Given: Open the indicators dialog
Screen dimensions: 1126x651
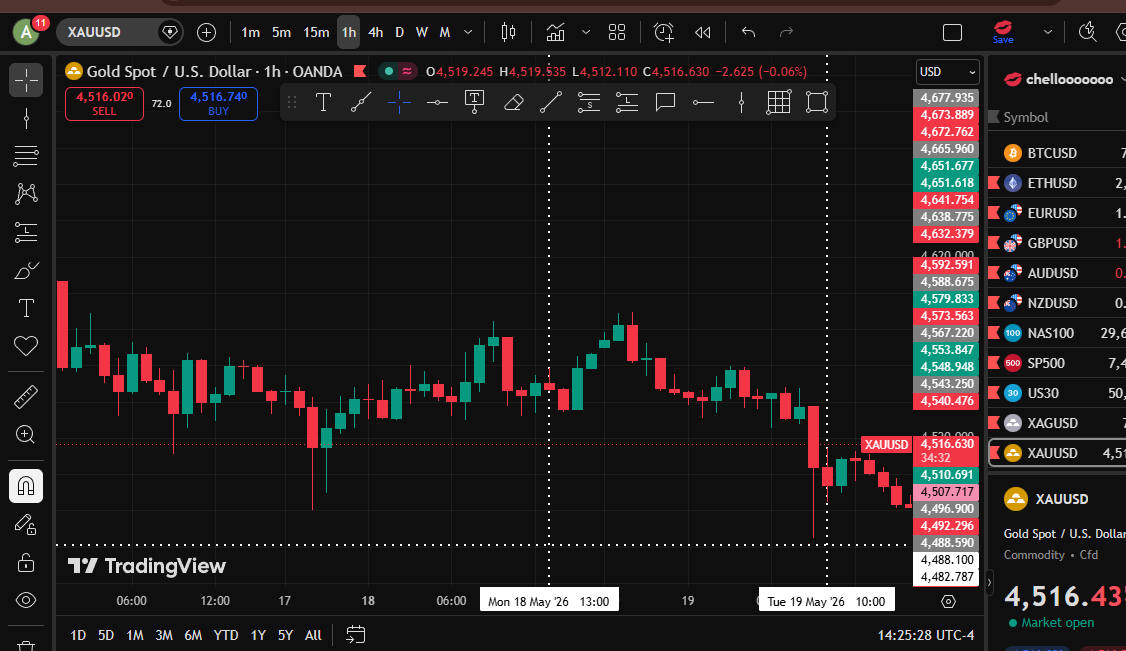Looking at the screenshot, I should pos(555,32).
